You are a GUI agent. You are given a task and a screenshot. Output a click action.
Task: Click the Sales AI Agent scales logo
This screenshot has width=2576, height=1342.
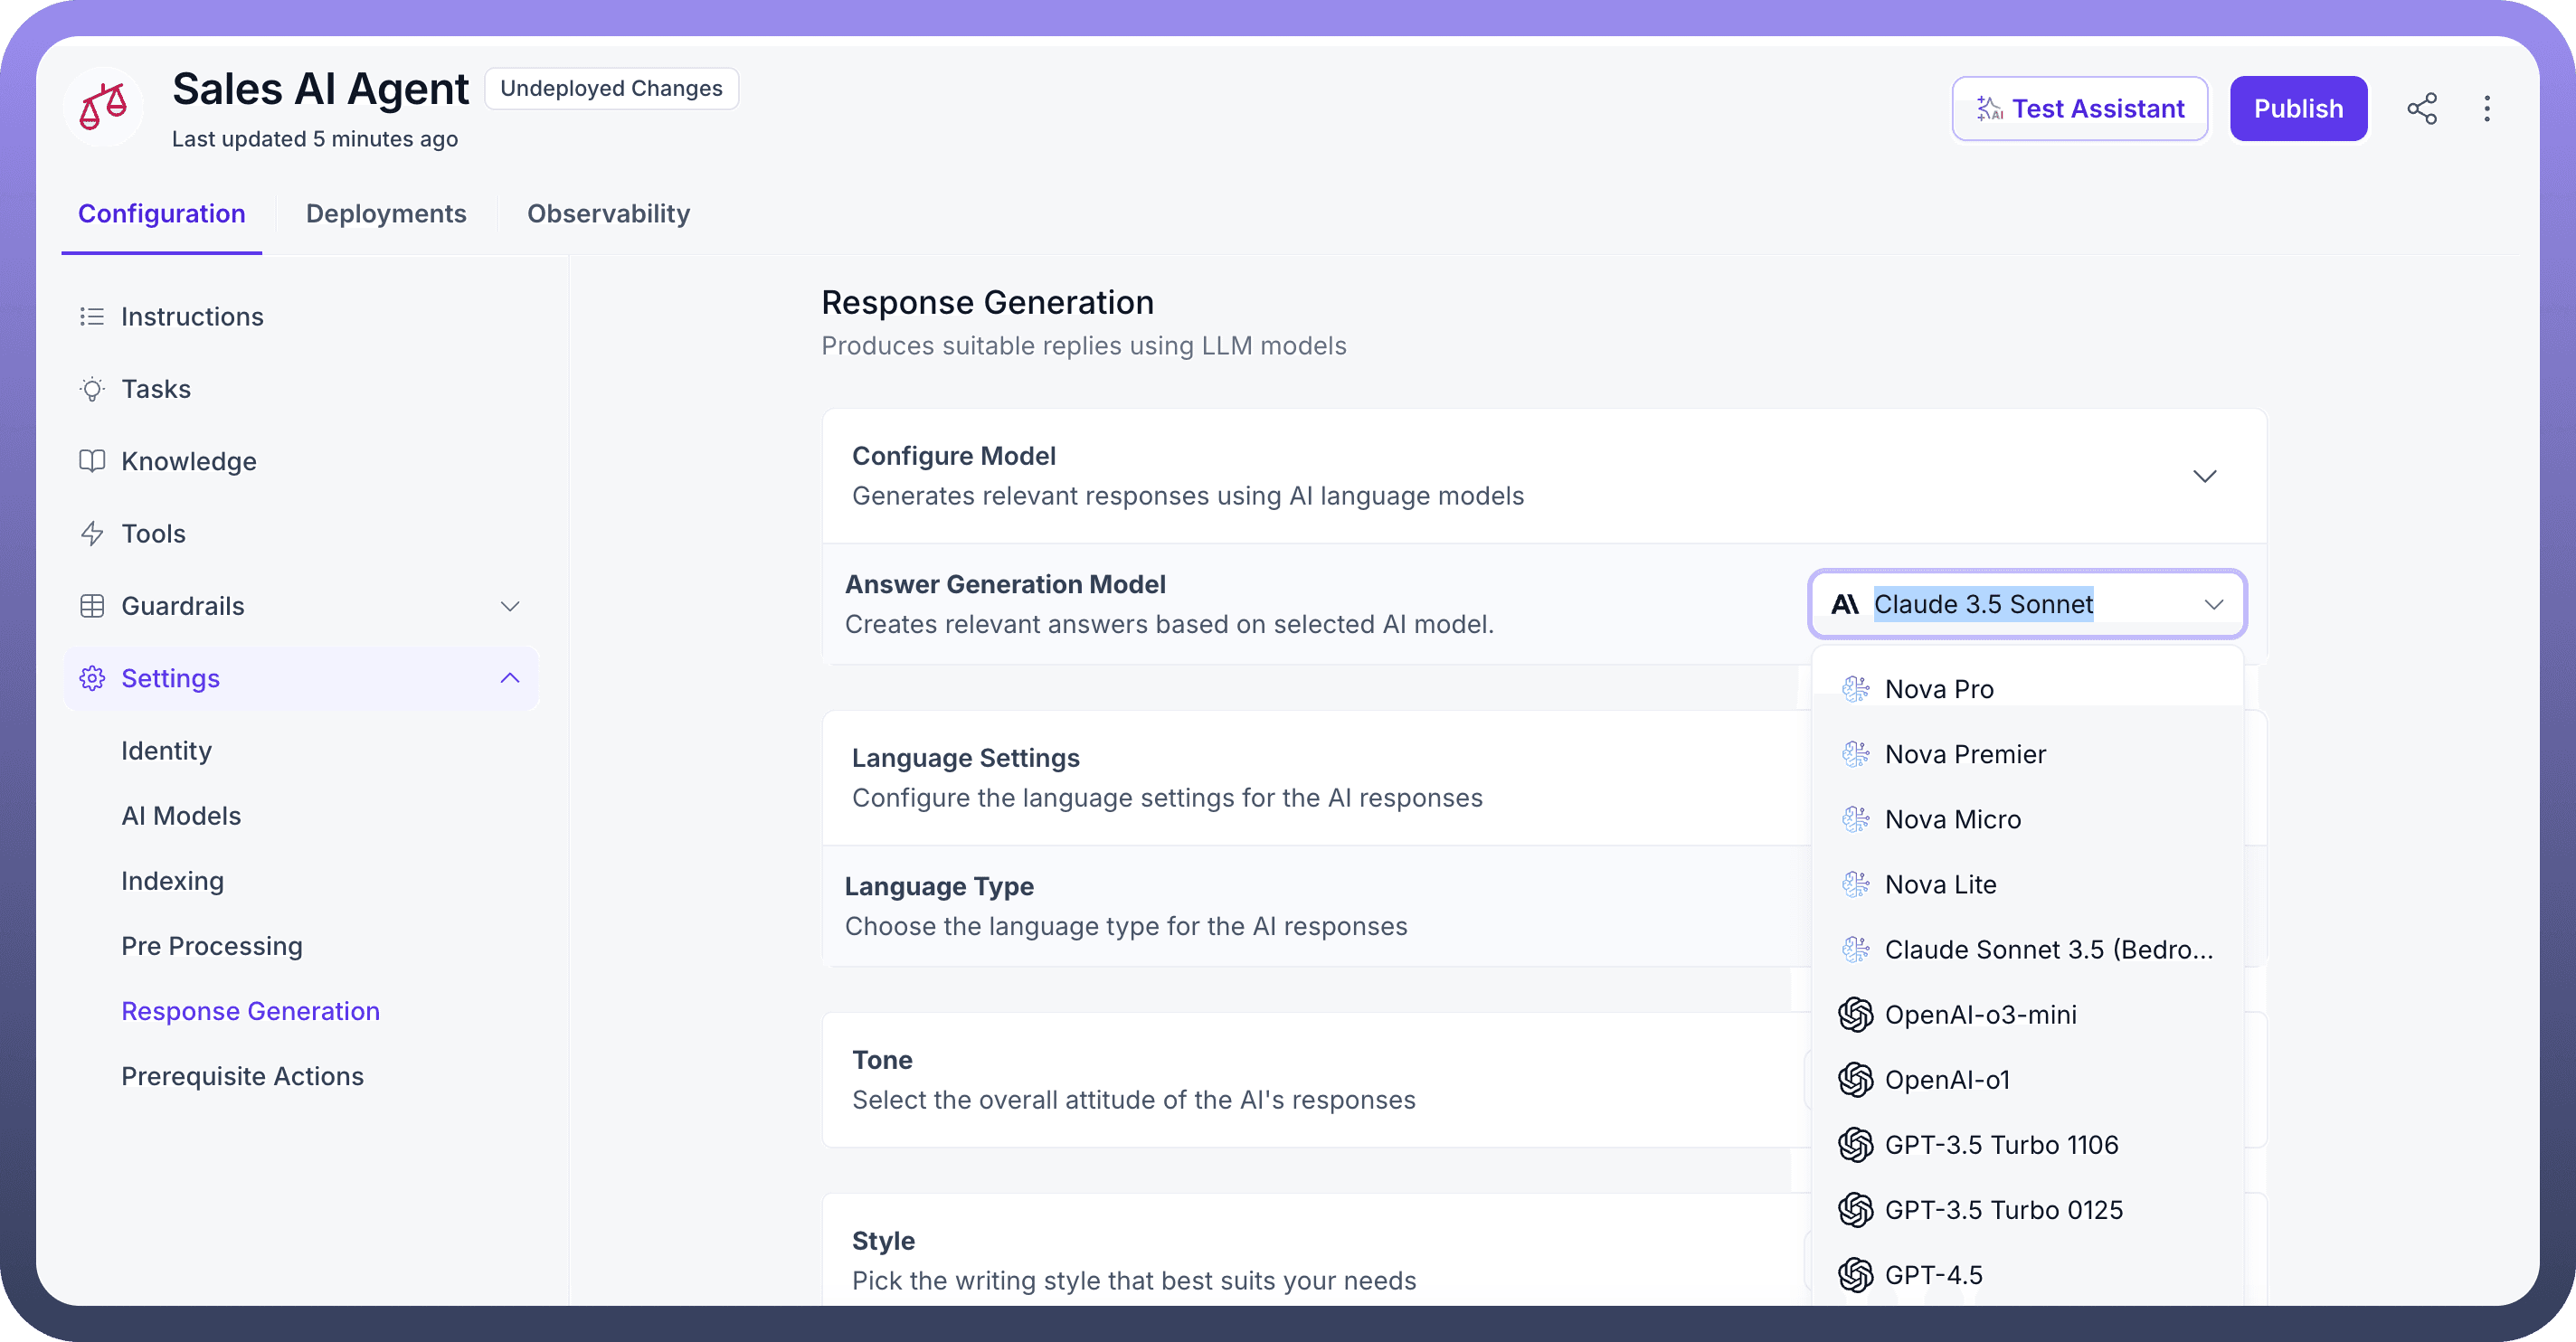[104, 107]
